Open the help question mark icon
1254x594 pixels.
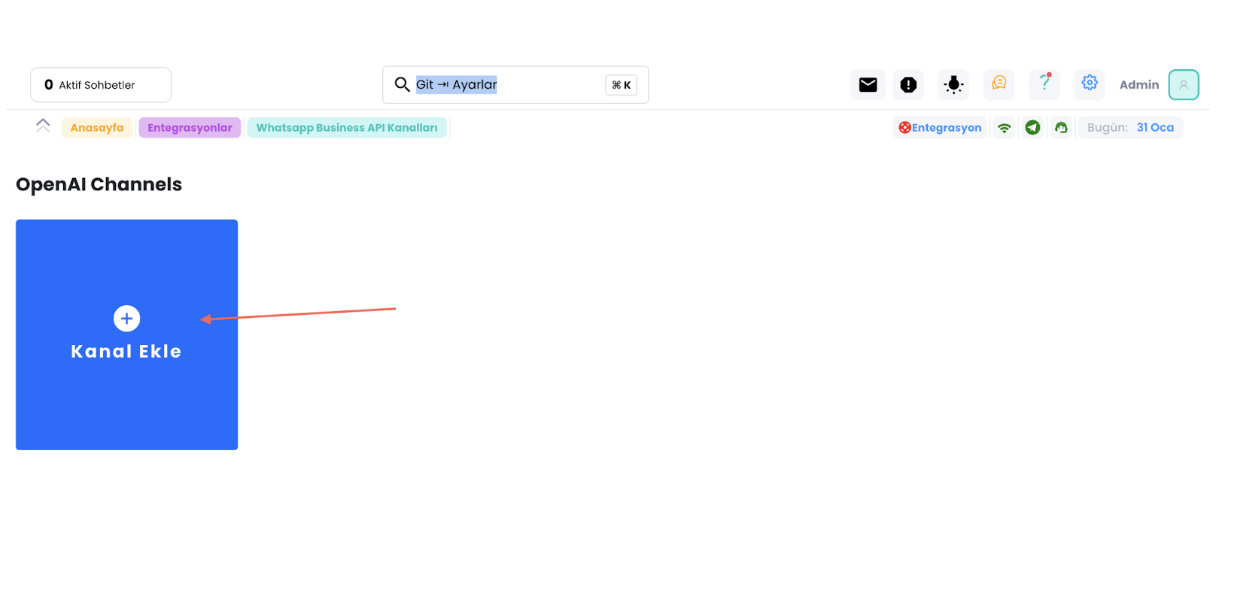click(x=1044, y=84)
